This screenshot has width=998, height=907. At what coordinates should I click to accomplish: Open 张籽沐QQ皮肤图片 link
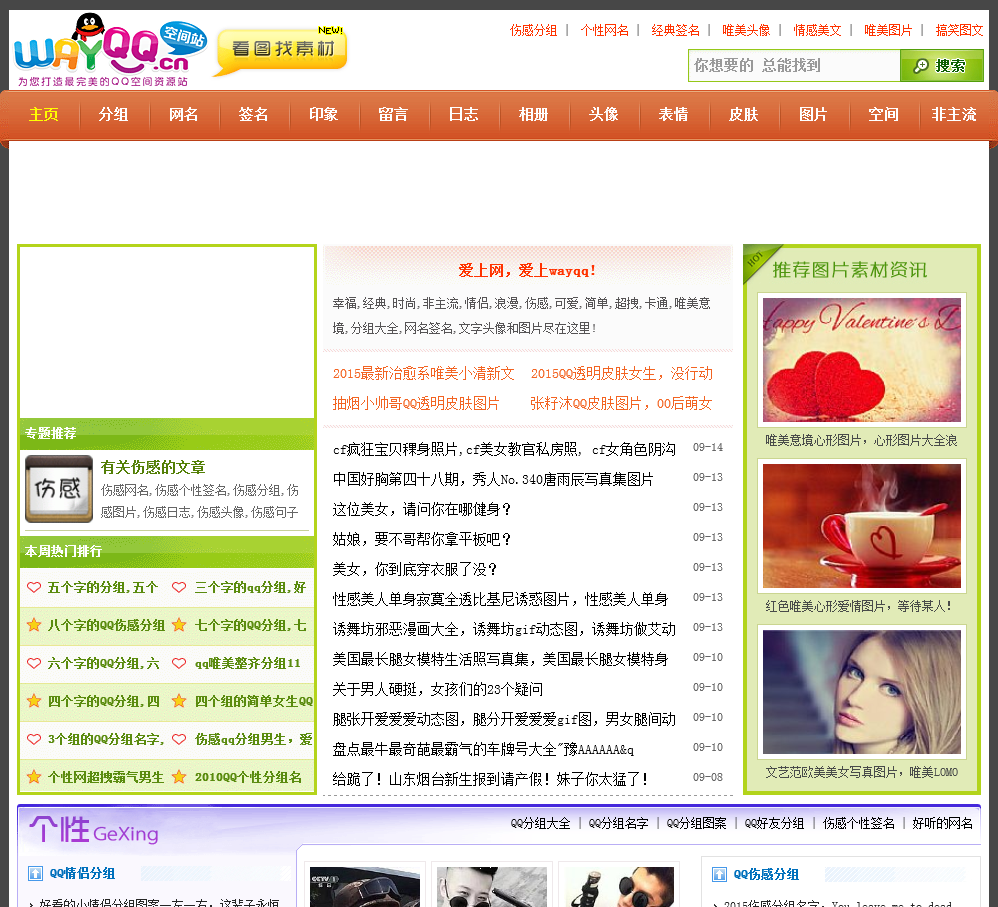click(x=621, y=404)
